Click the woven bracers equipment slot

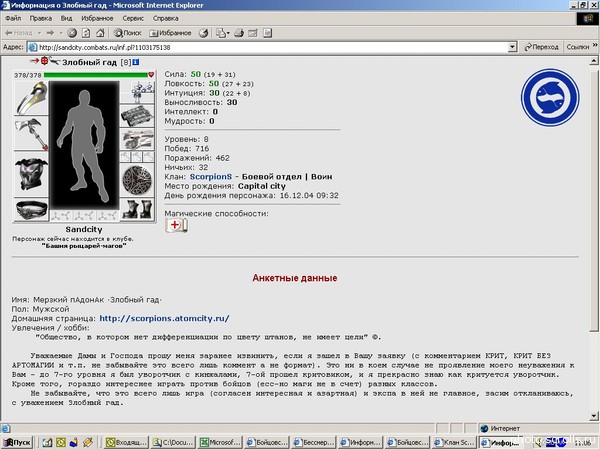[x=137, y=116]
